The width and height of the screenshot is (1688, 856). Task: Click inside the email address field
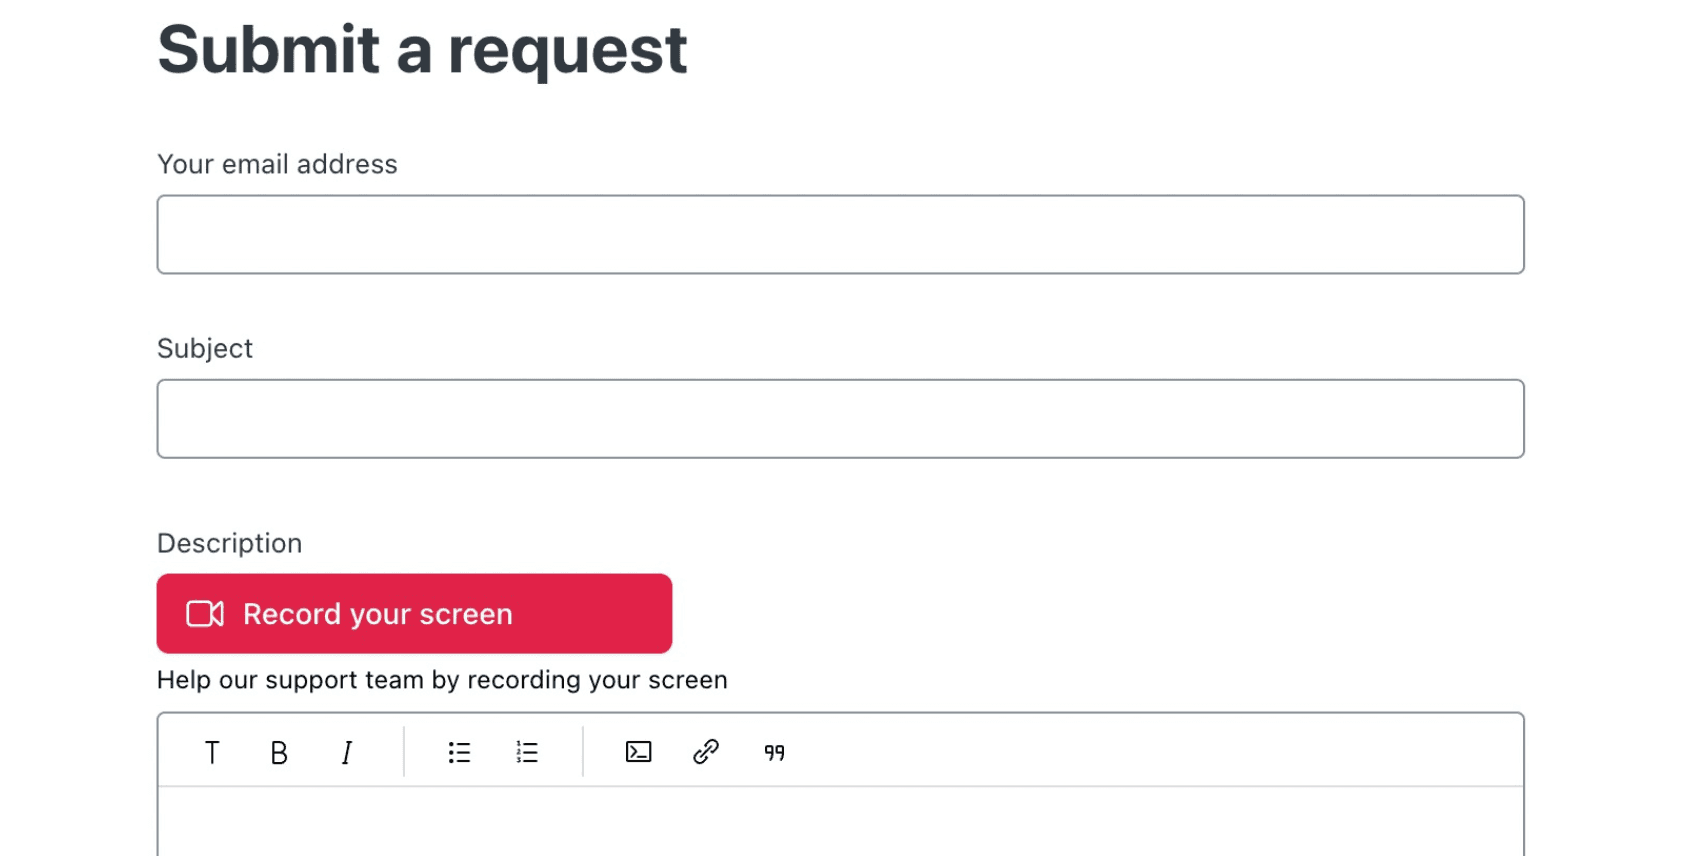click(x=840, y=234)
